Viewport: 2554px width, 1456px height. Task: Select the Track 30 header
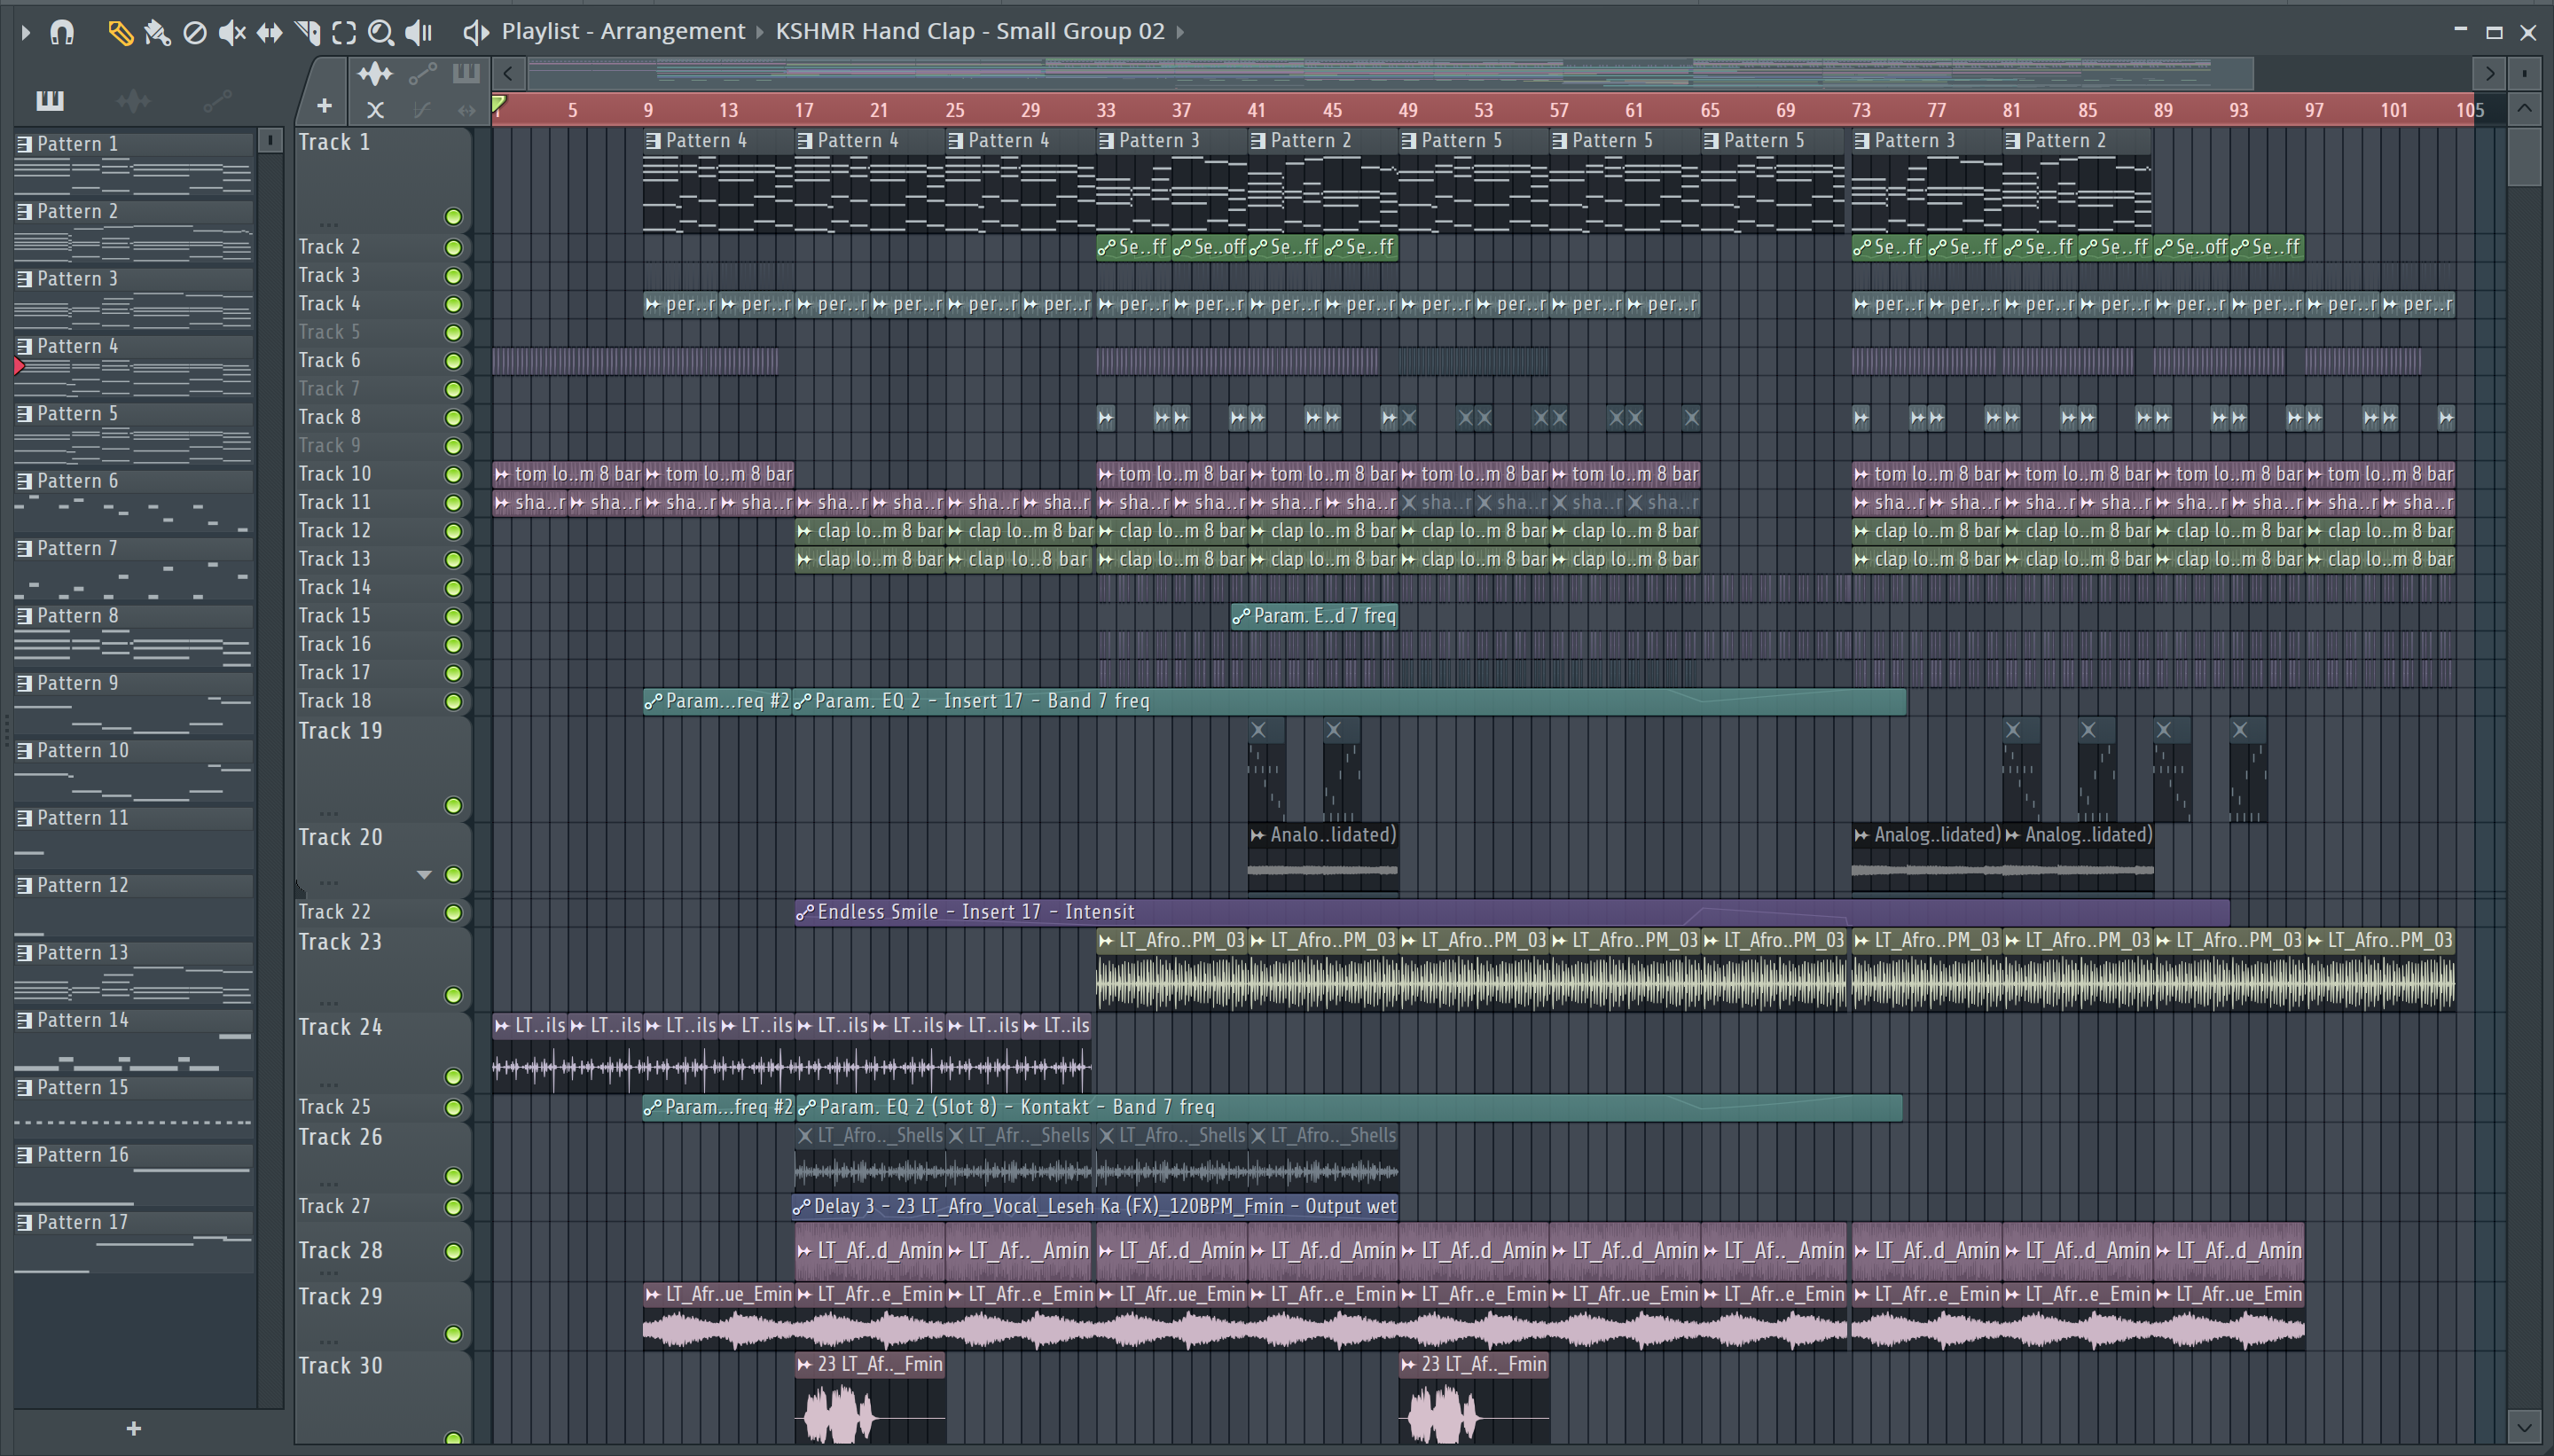(383, 1398)
